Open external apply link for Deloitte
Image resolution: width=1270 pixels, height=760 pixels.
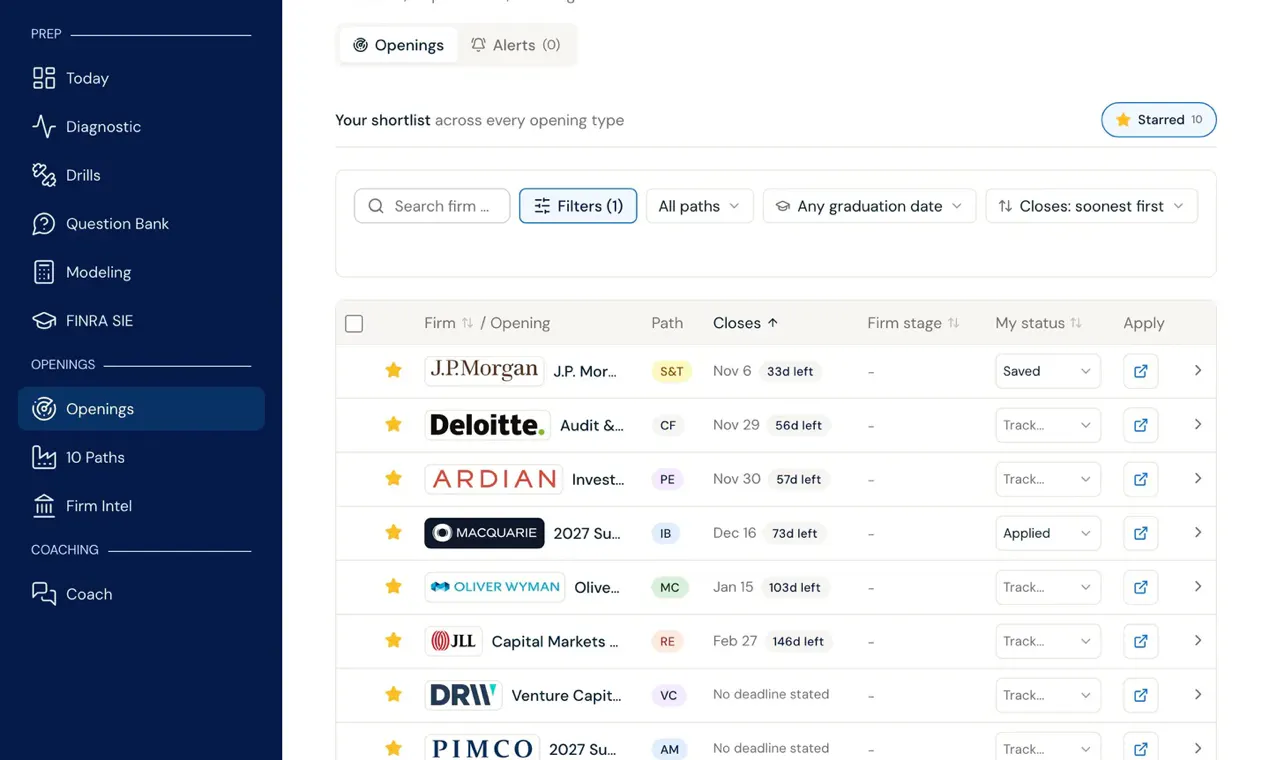coord(1140,425)
